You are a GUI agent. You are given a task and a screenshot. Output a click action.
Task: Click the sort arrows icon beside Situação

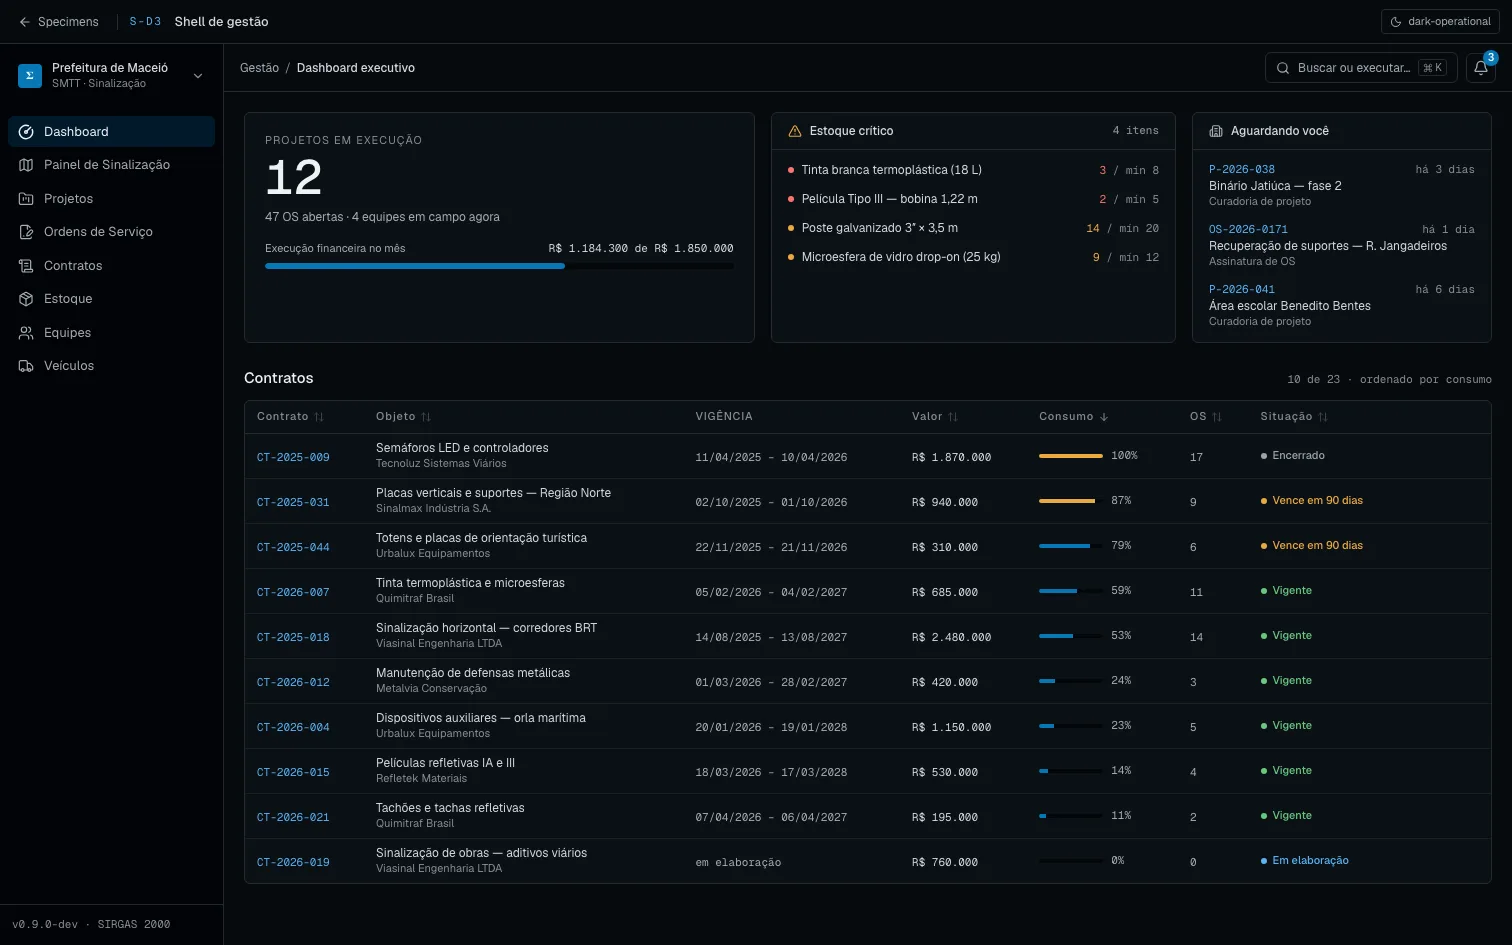point(1323,417)
